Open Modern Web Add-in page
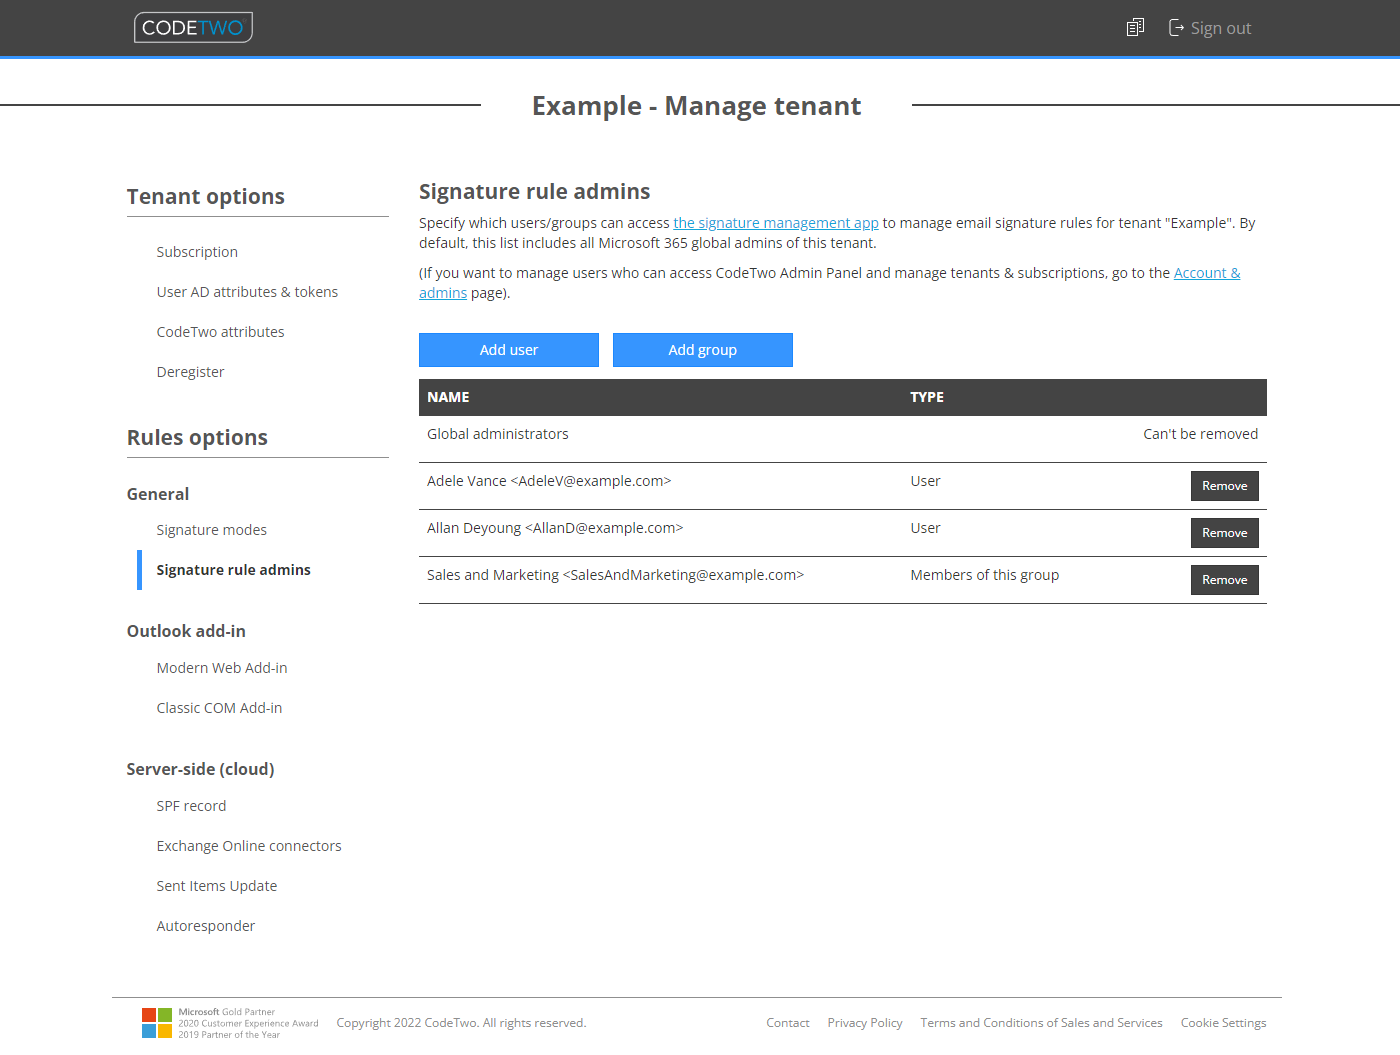Image resolution: width=1400 pixels, height=1055 pixels. tap(222, 668)
